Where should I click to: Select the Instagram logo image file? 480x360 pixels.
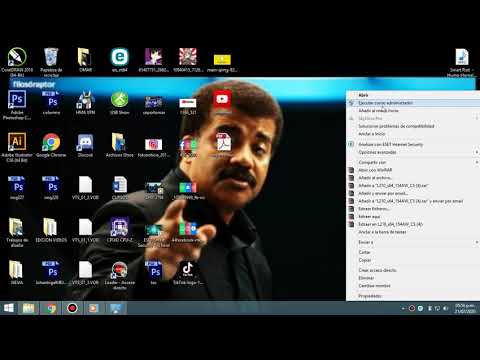click(154, 144)
